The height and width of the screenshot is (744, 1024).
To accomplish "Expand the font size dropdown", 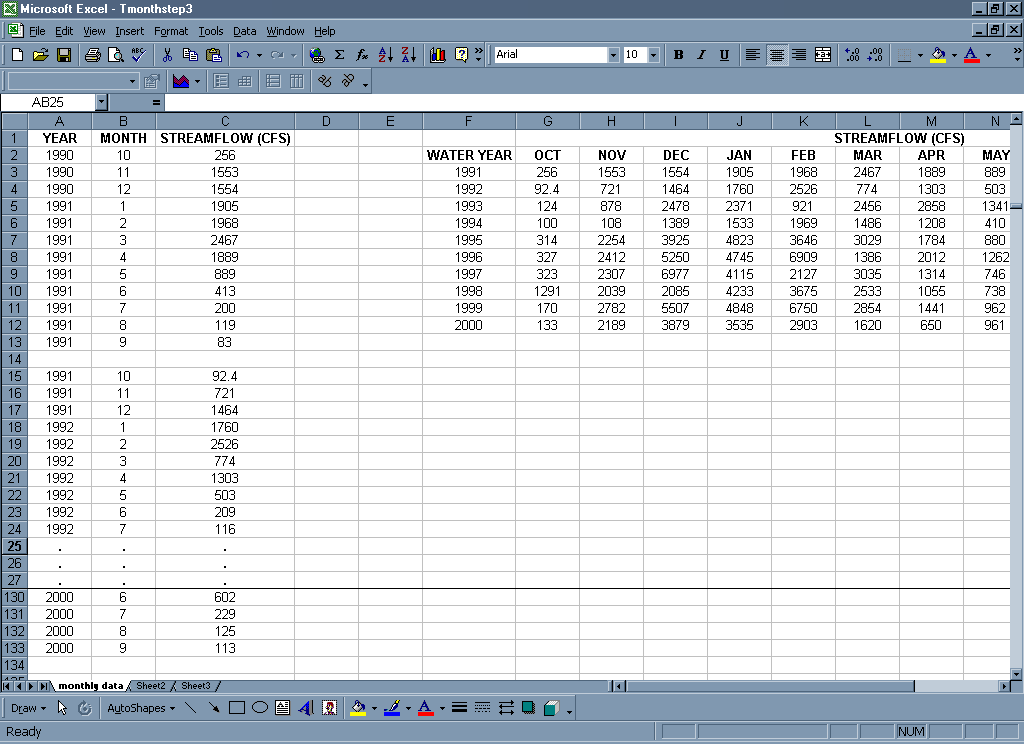I will (x=653, y=55).
